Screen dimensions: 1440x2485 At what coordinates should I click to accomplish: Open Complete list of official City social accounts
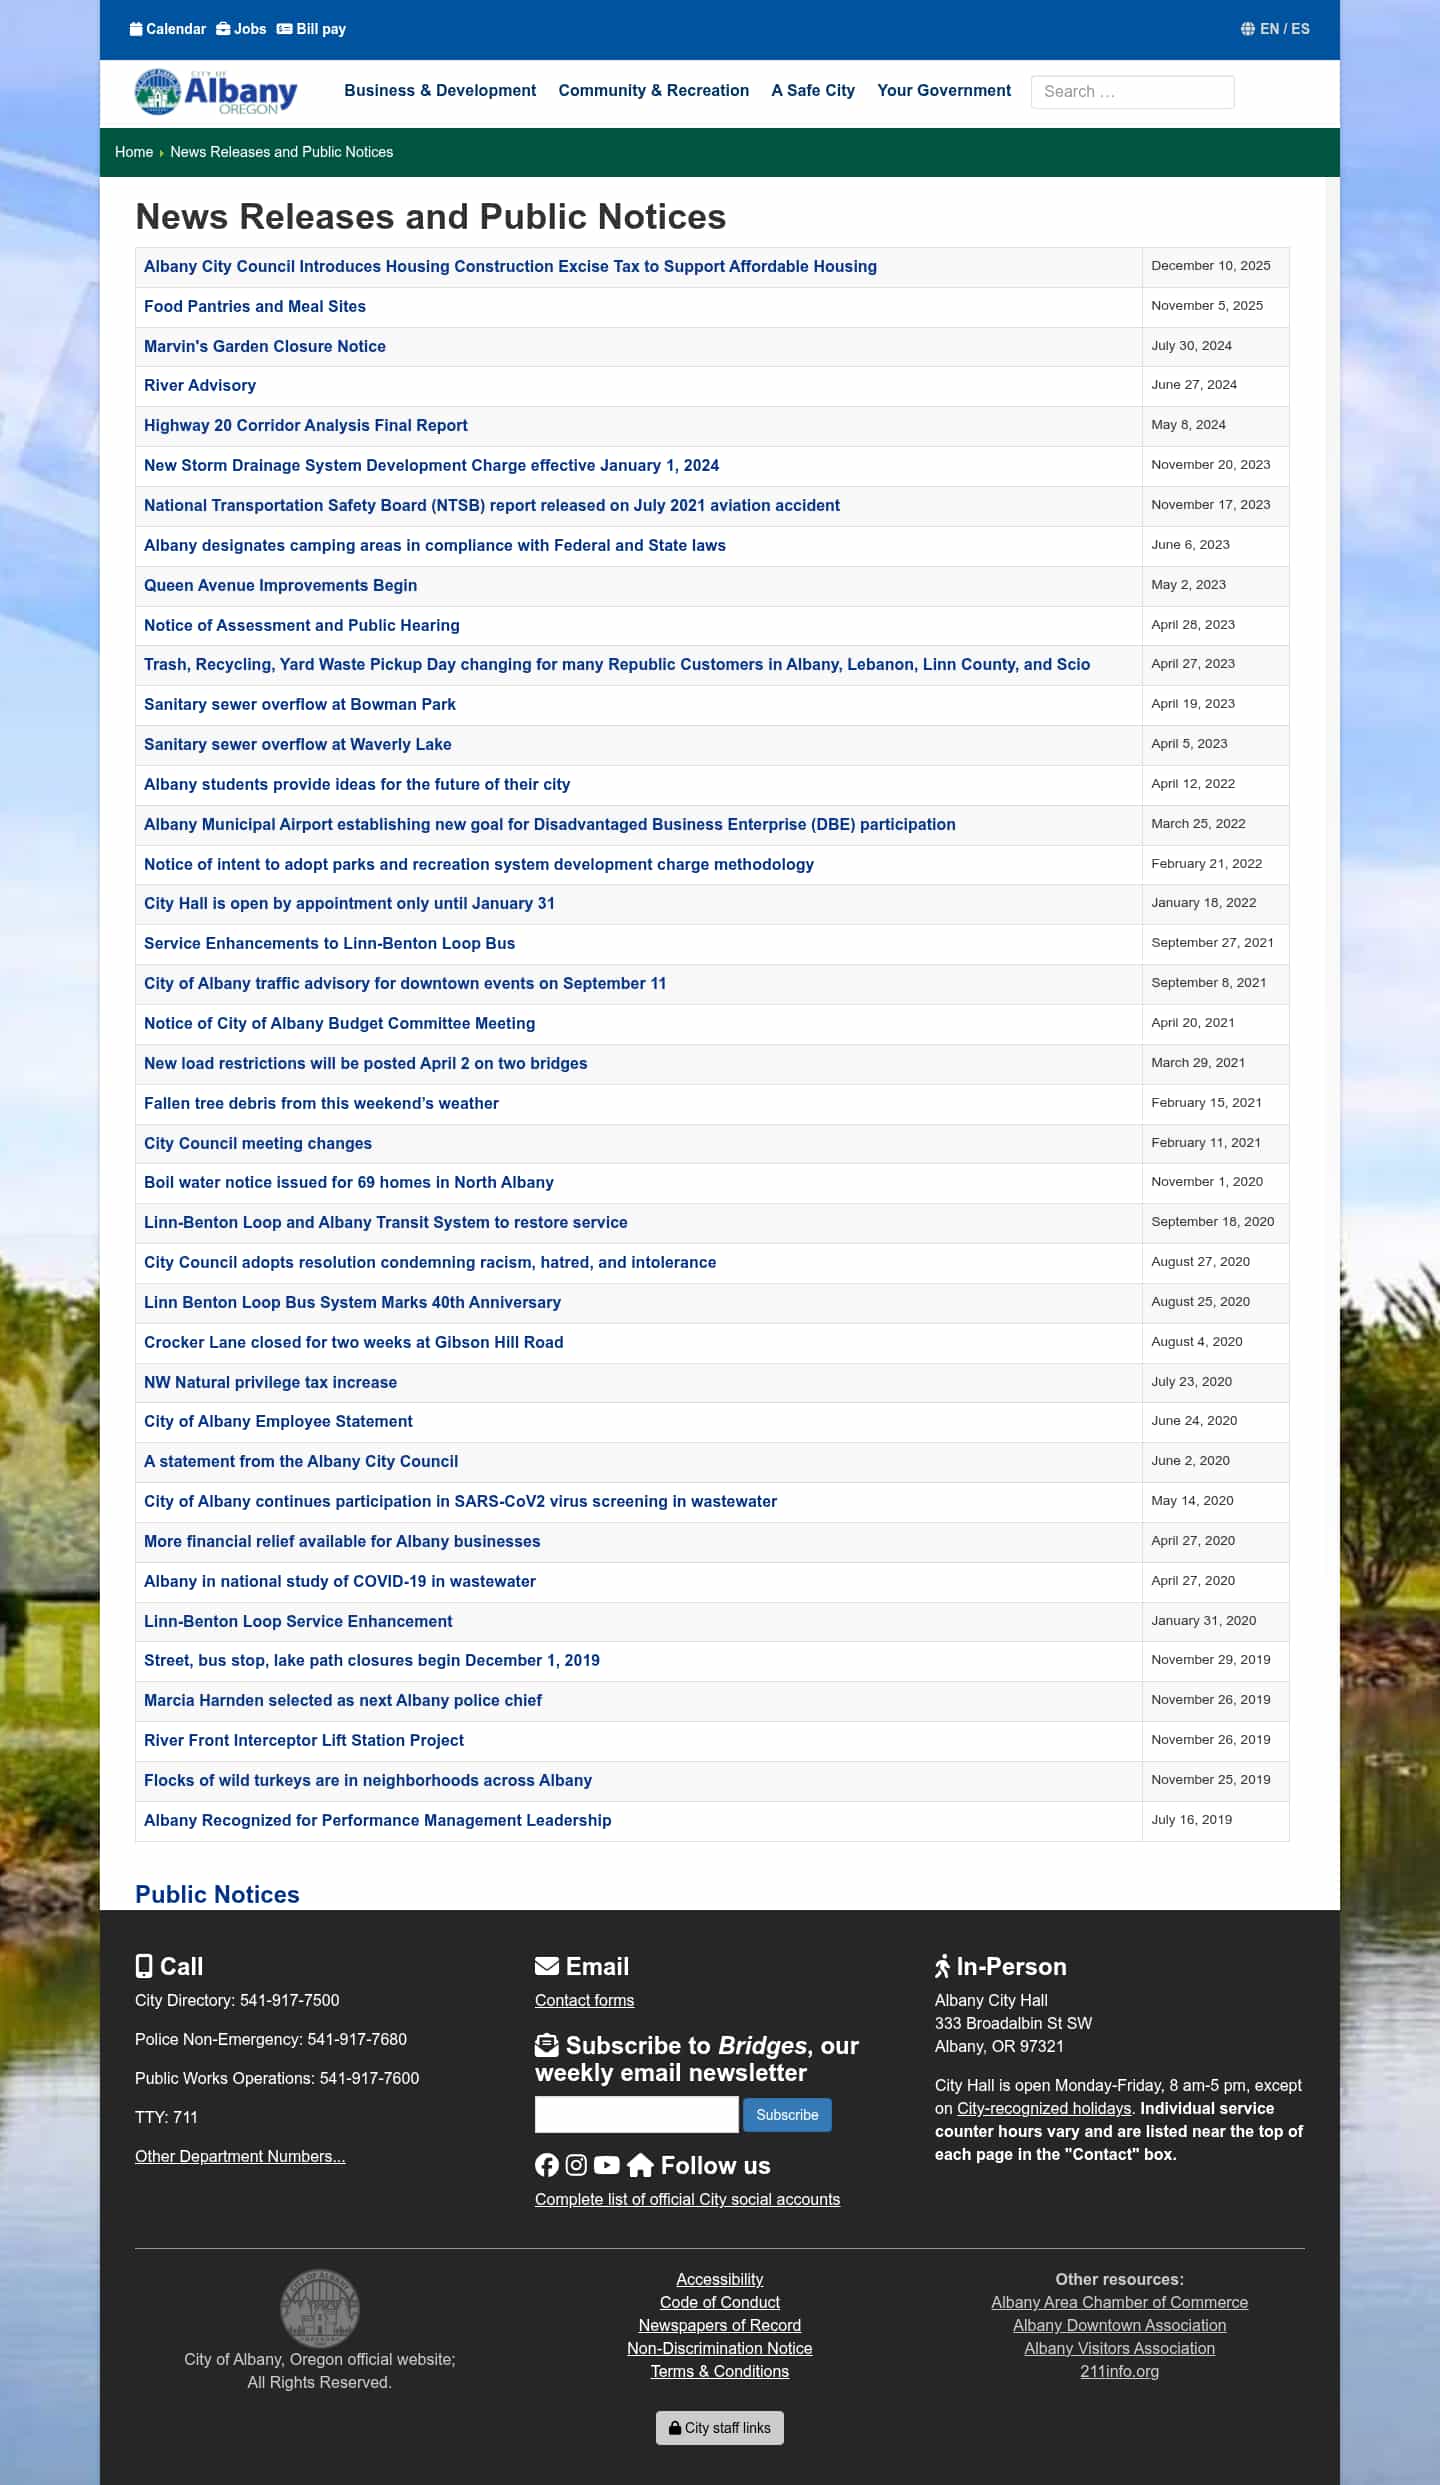[687, 2199]
